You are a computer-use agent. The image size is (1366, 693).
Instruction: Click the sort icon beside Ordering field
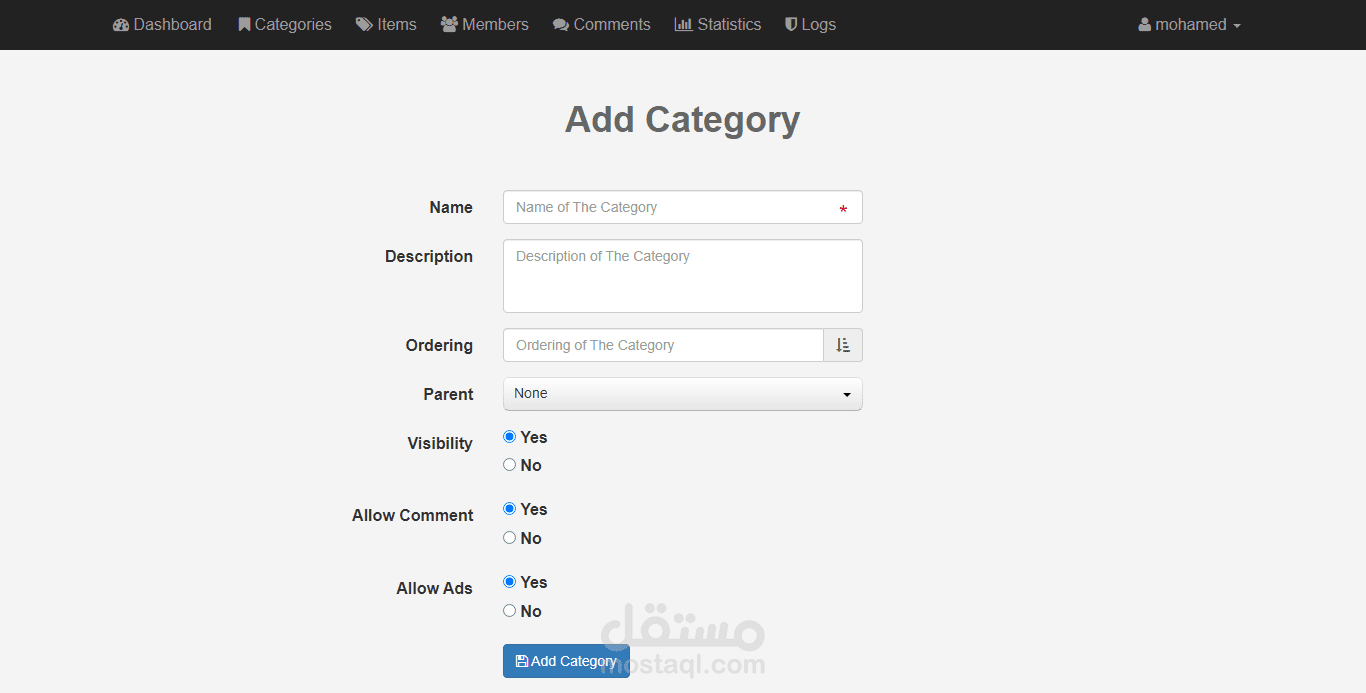tap(843, 345)
